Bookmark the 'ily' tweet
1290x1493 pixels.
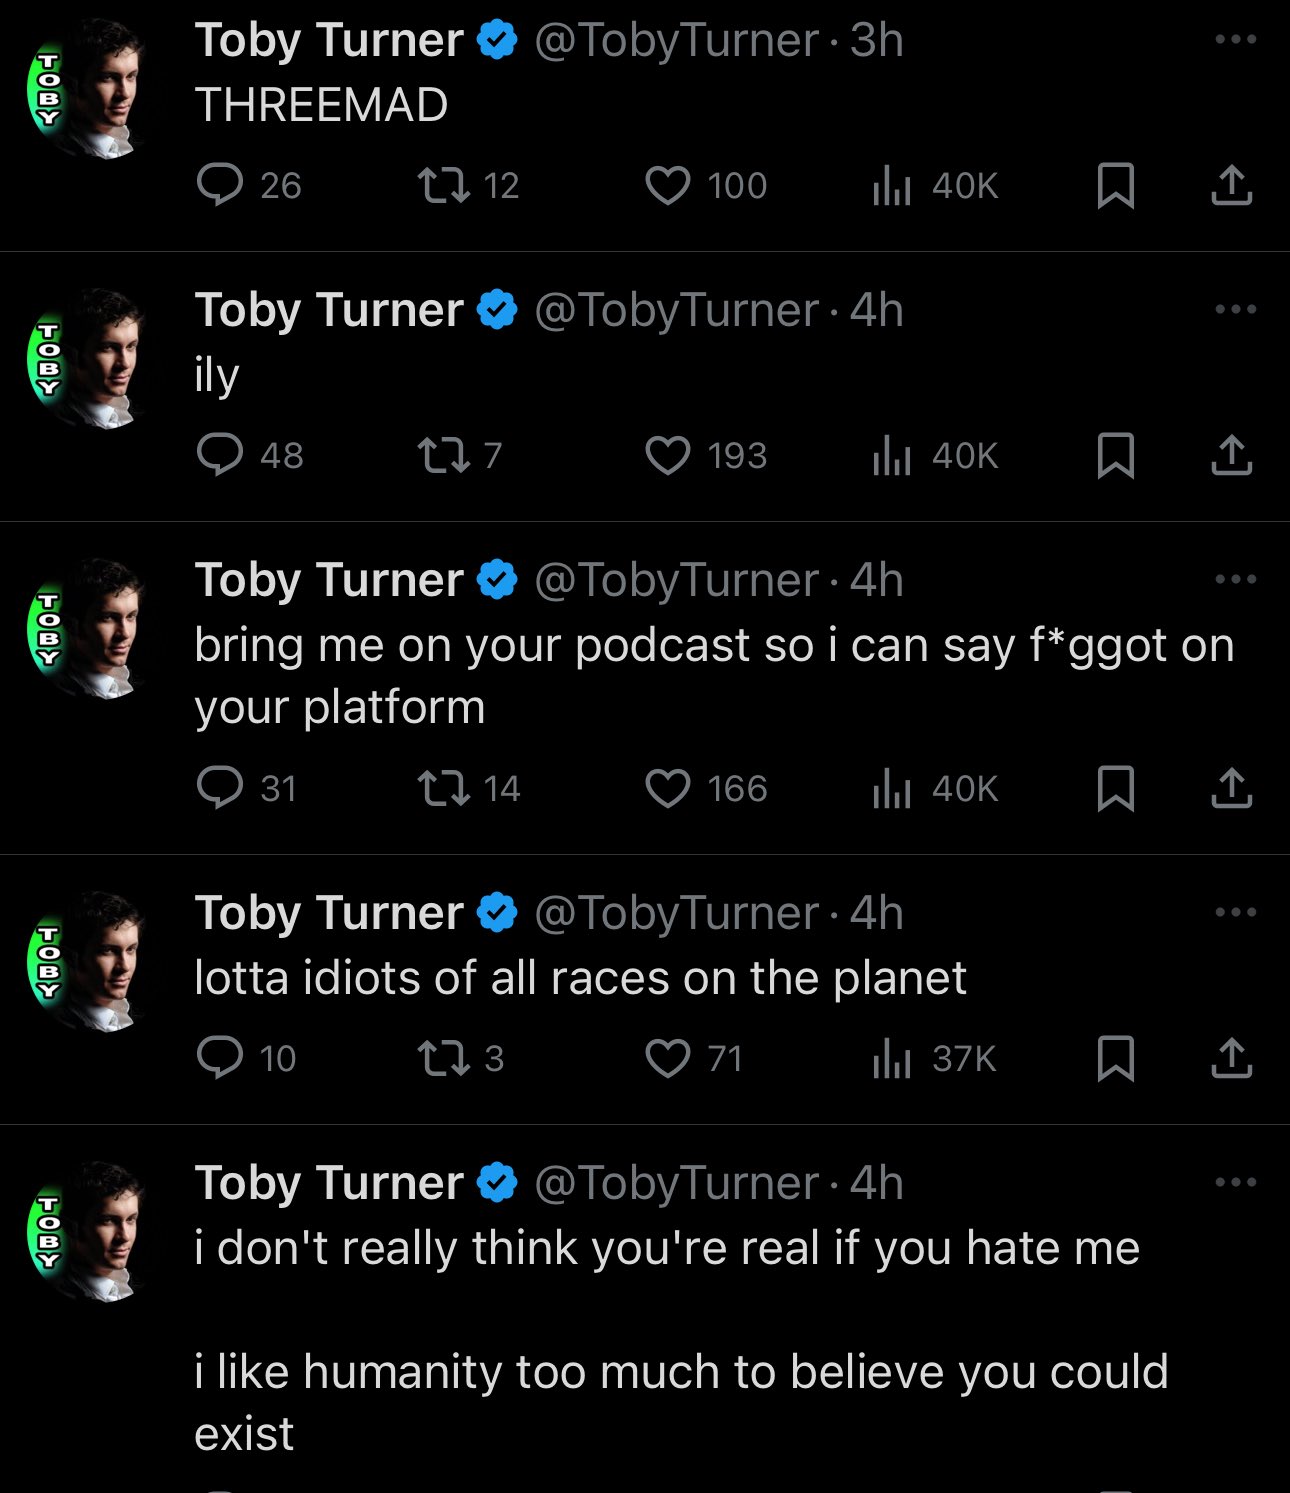coord(1115,456)
